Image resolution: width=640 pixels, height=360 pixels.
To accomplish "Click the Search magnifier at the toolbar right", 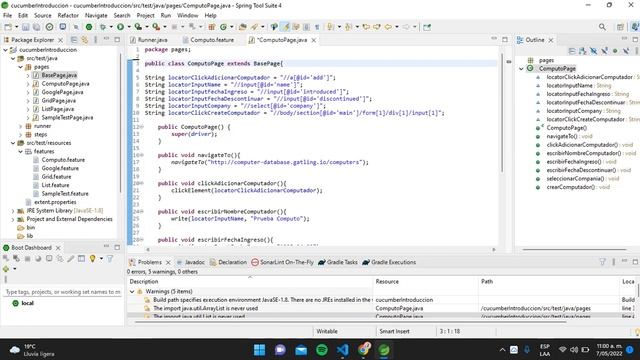I will tap(602, 27).
